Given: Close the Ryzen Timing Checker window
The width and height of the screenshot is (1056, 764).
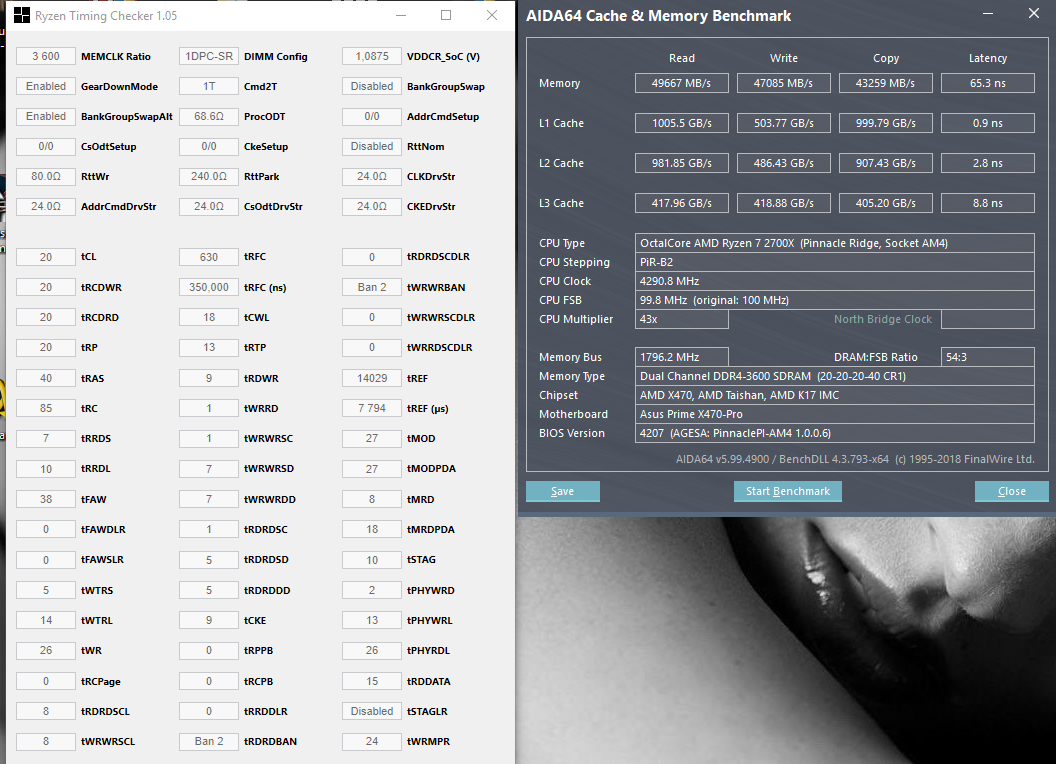Looking at the screenshot, I should click(492, 15).
